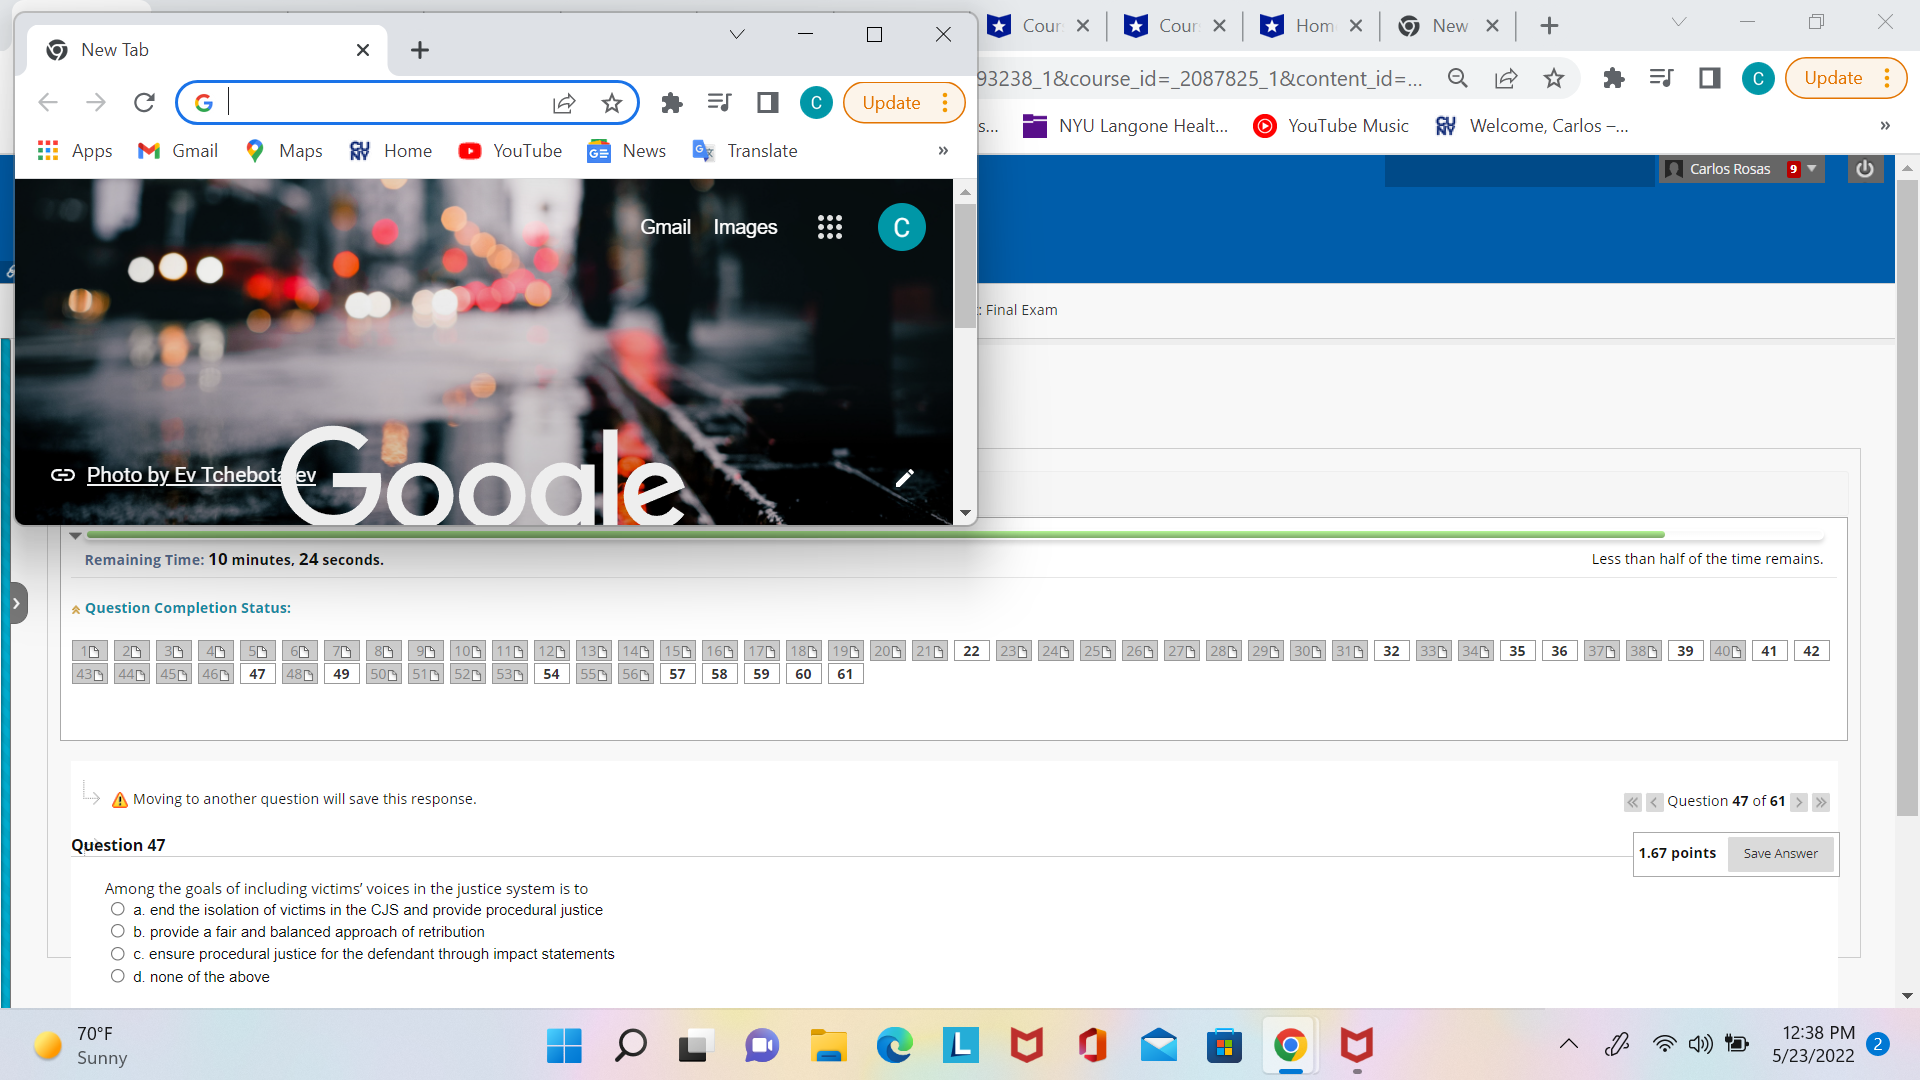Open the Google apps grid menu

[830, 227]
